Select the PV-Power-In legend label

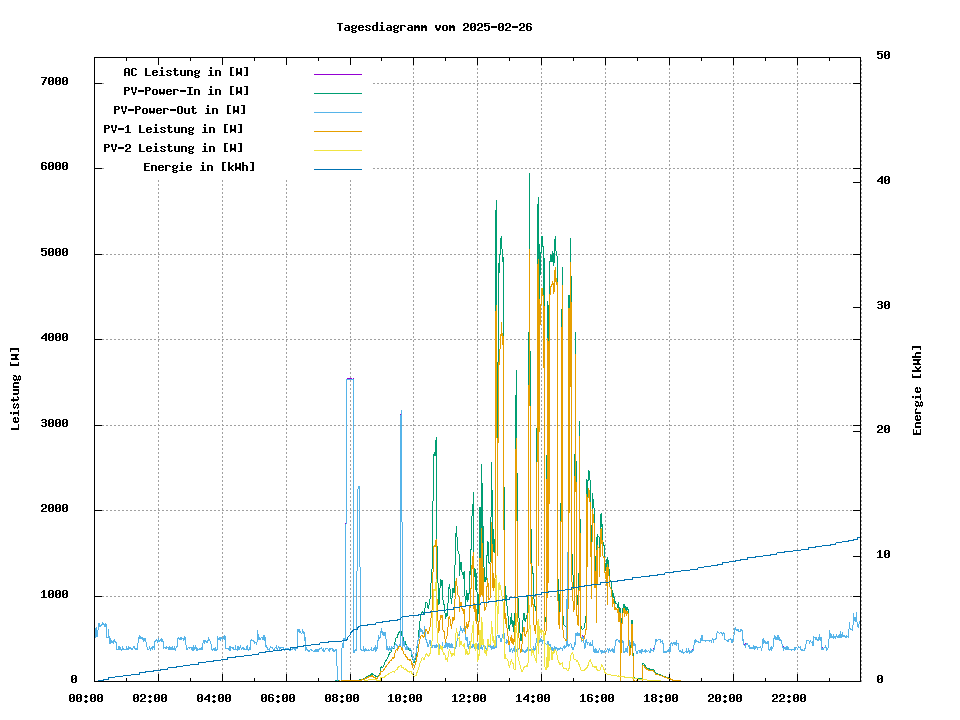pos(193,91)
